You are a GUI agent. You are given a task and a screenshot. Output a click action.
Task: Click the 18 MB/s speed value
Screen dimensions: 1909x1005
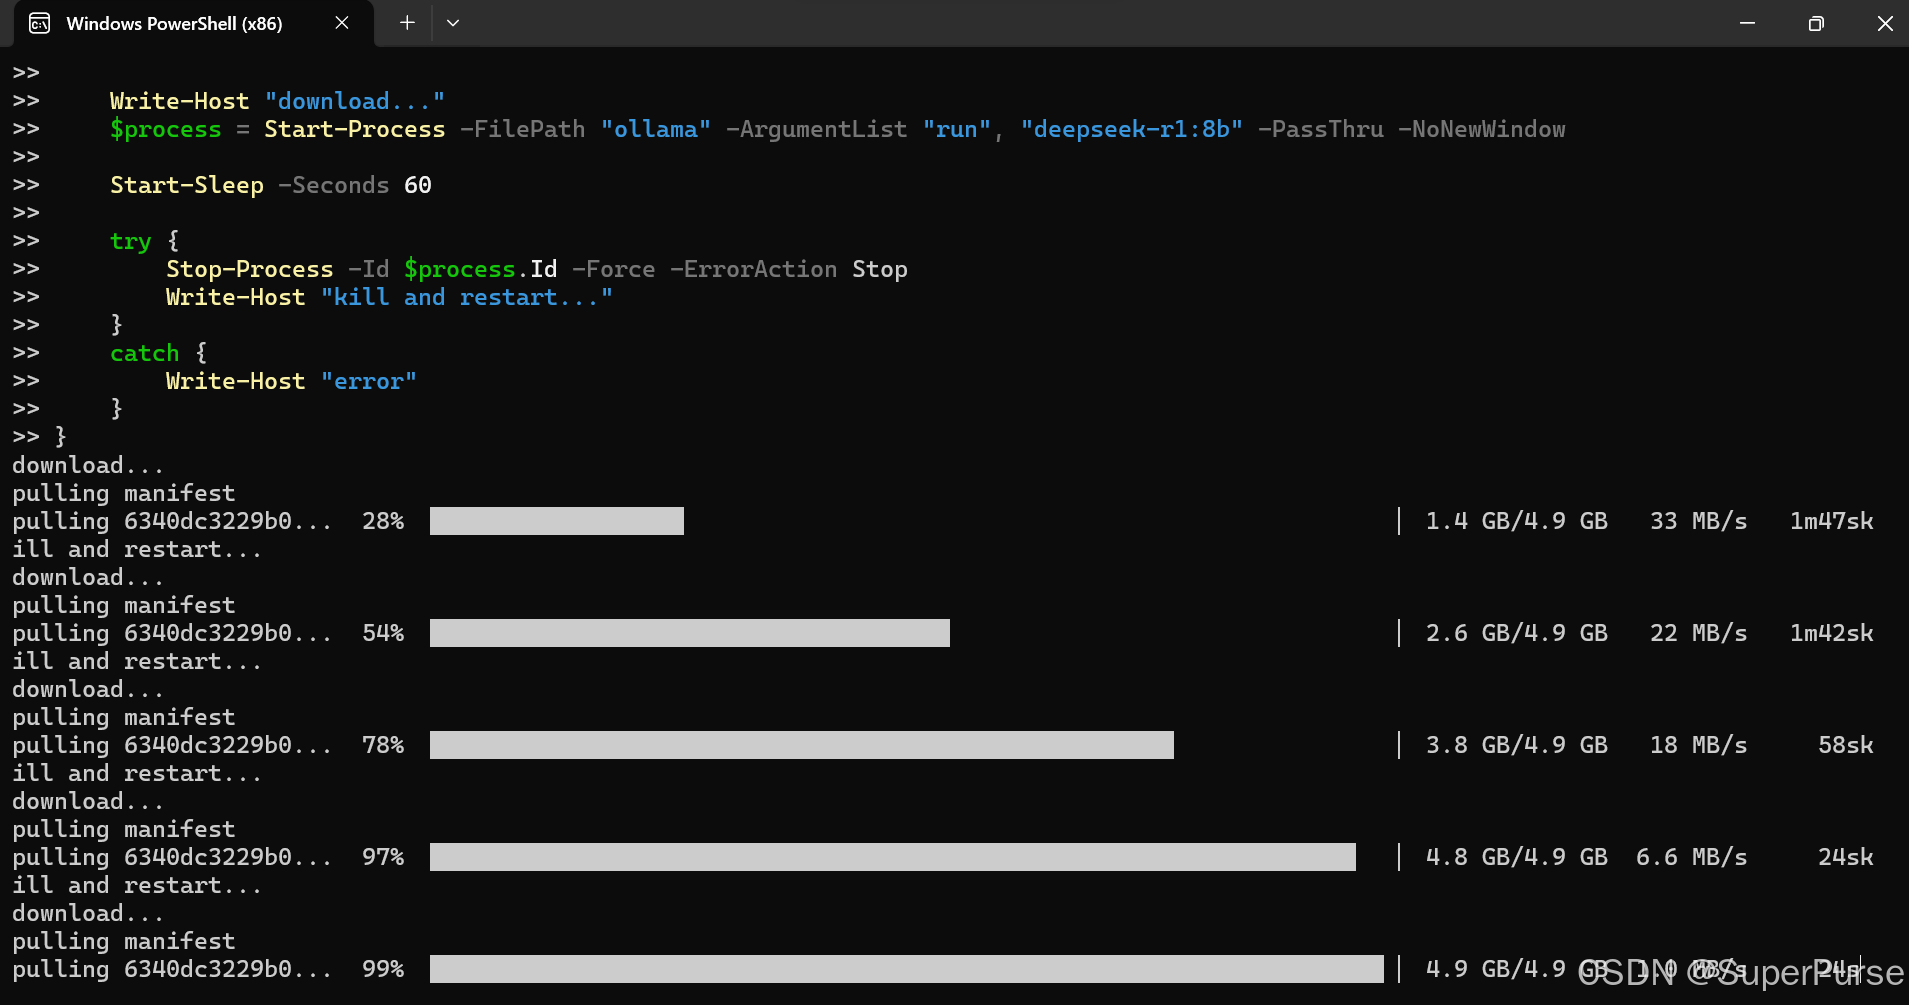(x=1699, y=745)
